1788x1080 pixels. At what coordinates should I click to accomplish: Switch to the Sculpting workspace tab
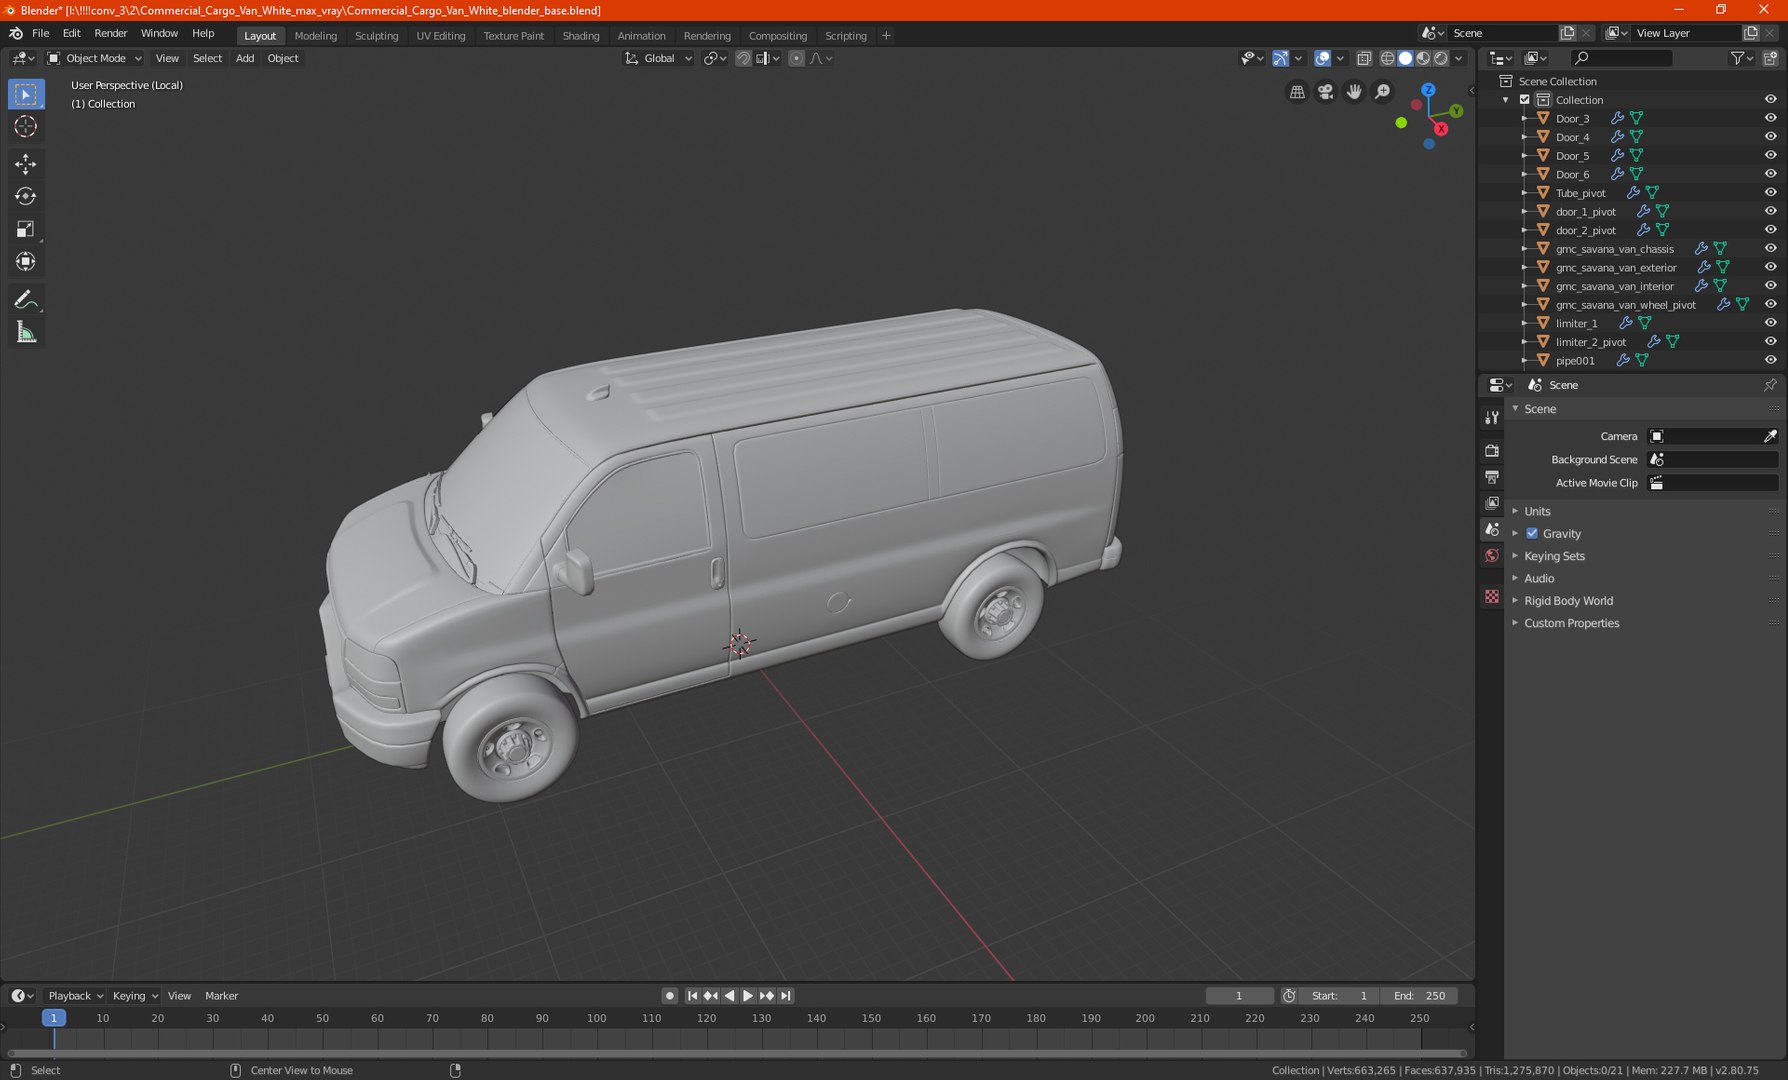(376, 36)
